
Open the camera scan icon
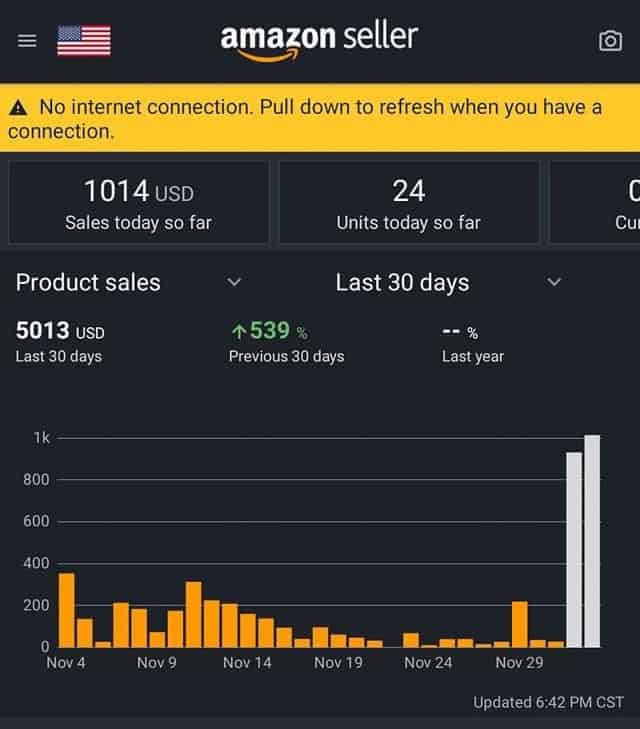pos(609,41)
